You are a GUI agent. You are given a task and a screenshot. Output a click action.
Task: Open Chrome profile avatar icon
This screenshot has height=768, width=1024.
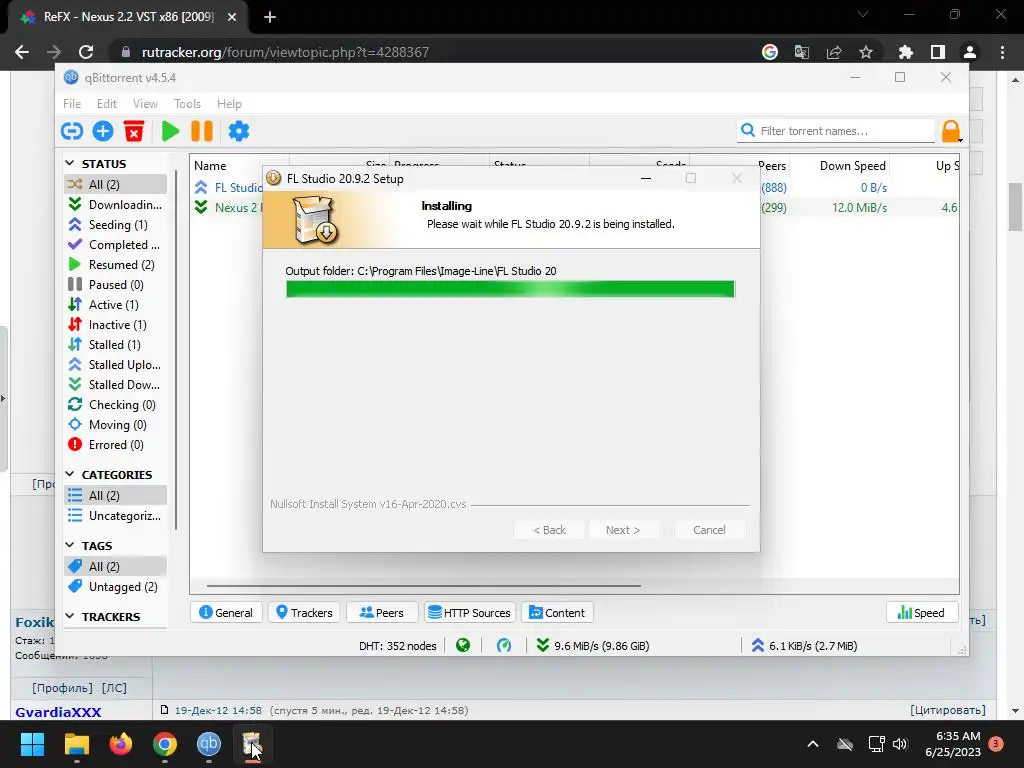pos(970,52)
